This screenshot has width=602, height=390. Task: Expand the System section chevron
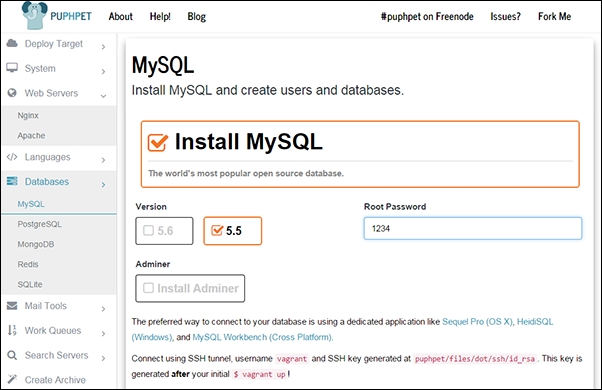(103, 71)
